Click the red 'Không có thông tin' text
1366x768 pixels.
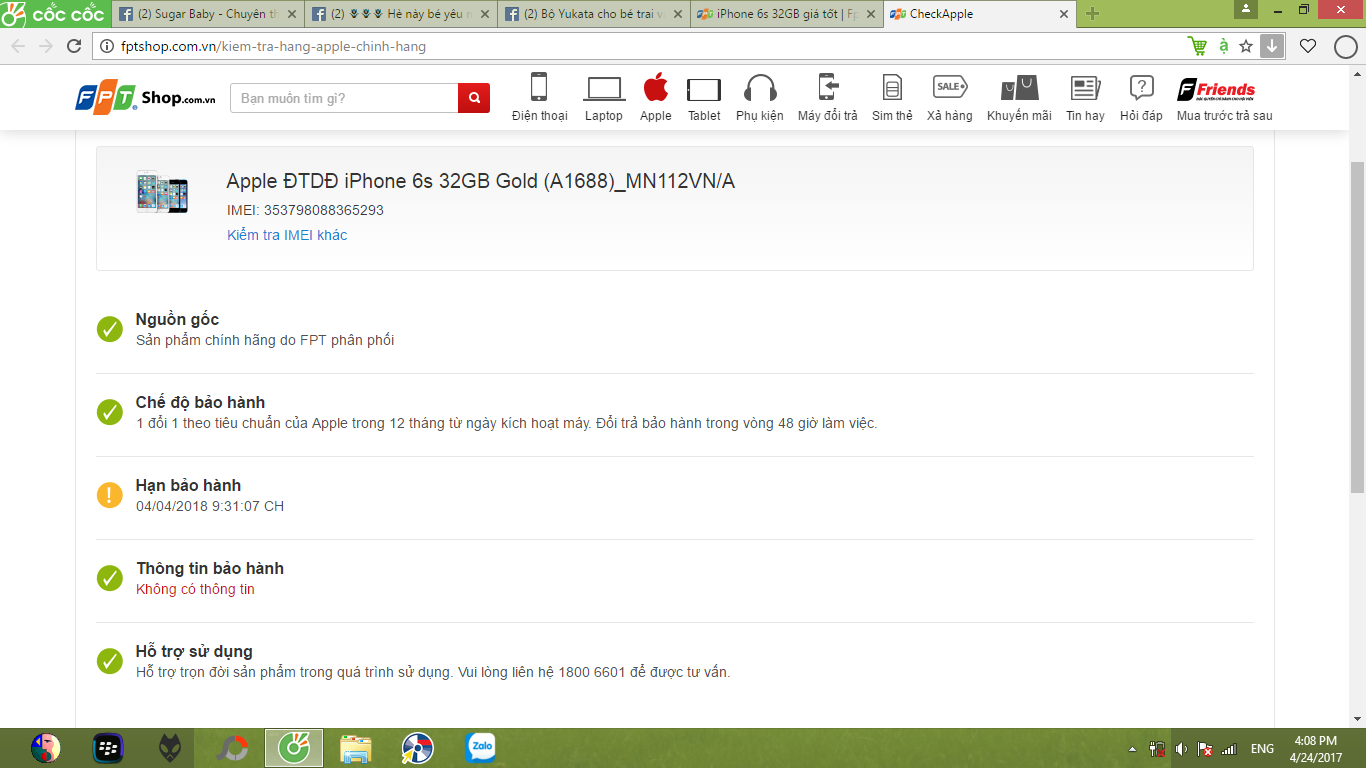tap(195, 589)
